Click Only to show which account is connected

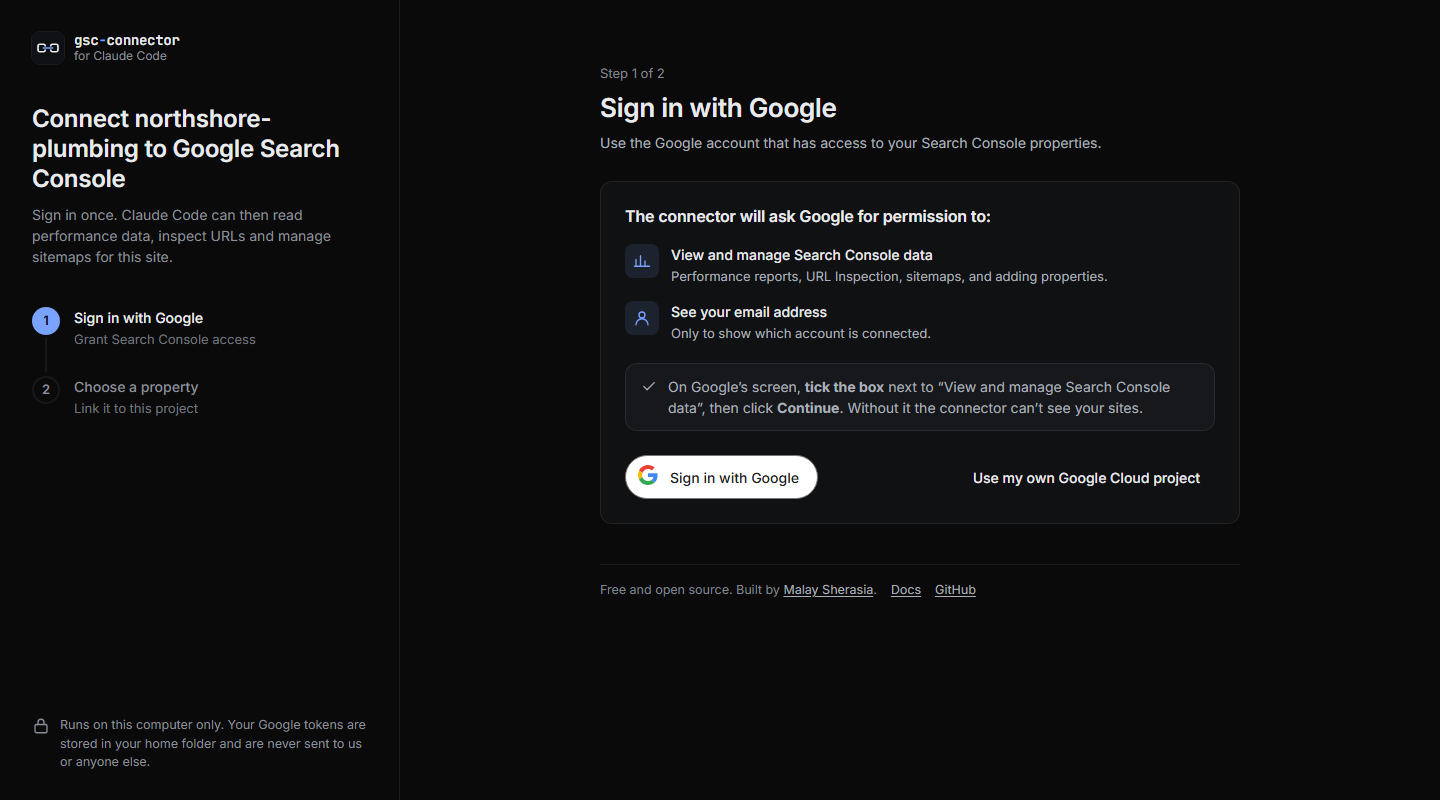pyautogui.click(x=801, y=333)
